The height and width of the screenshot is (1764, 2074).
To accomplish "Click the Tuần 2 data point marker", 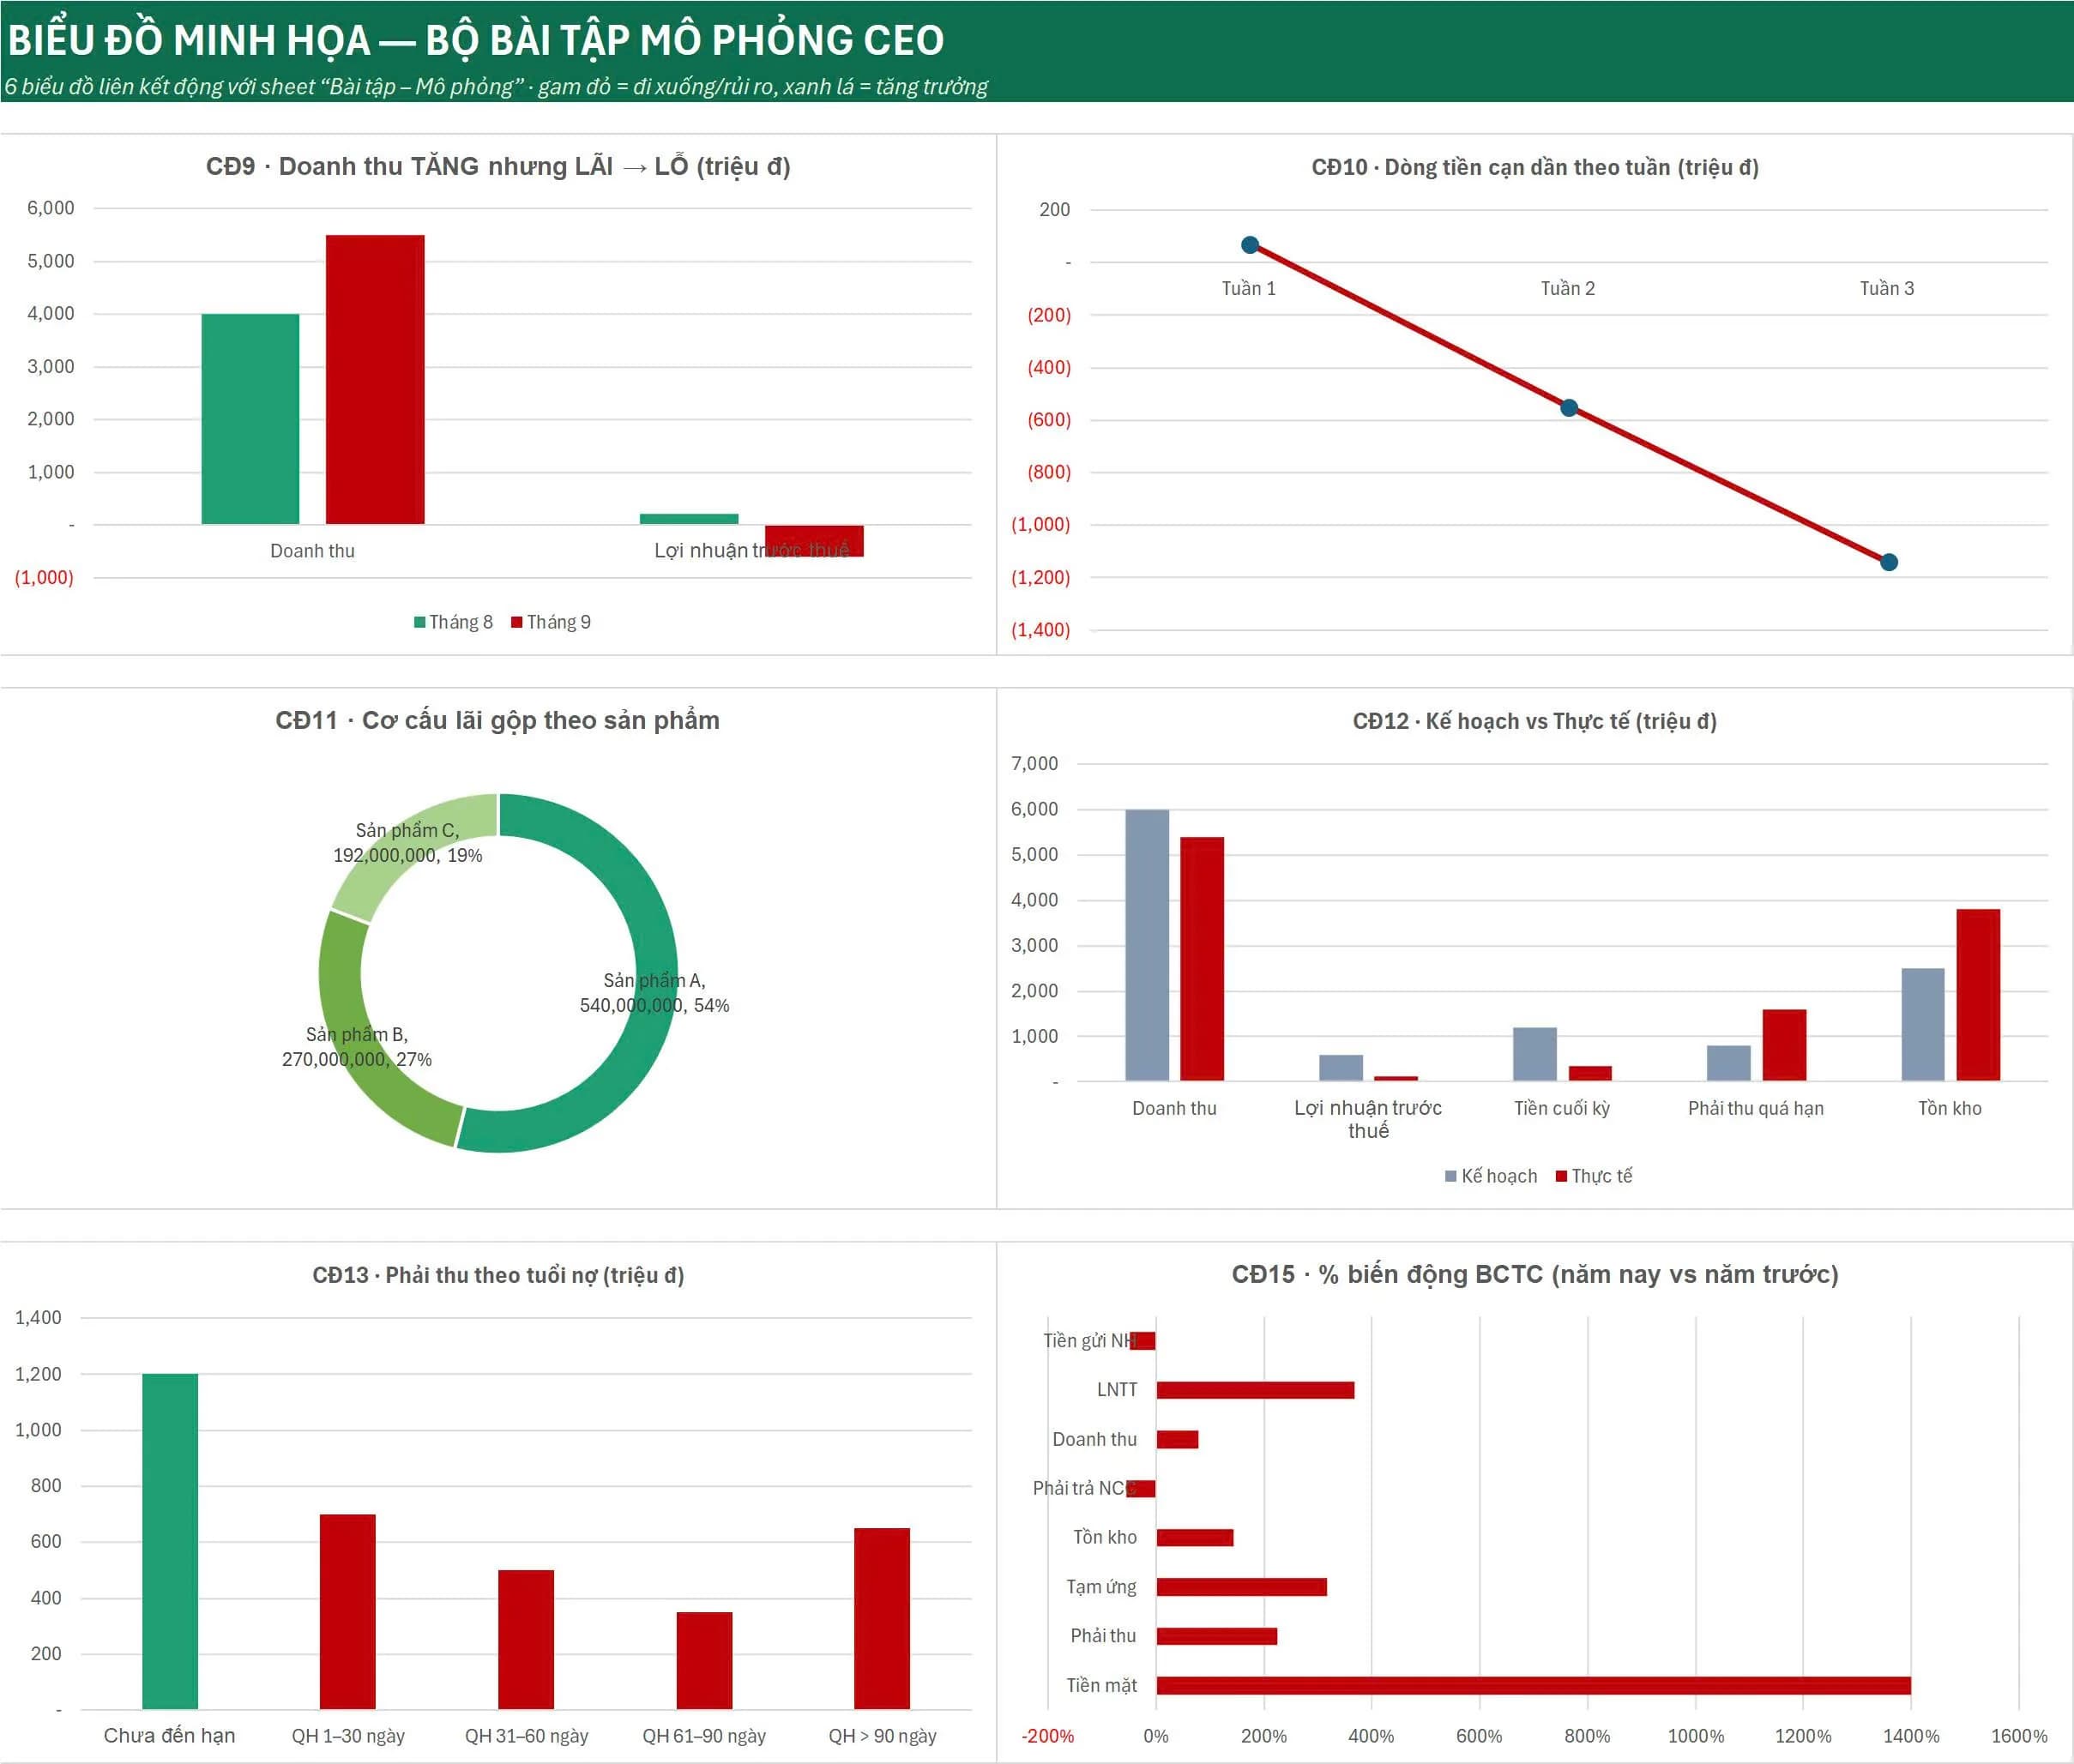I will pyautogui.click(x=1569, y=408).
